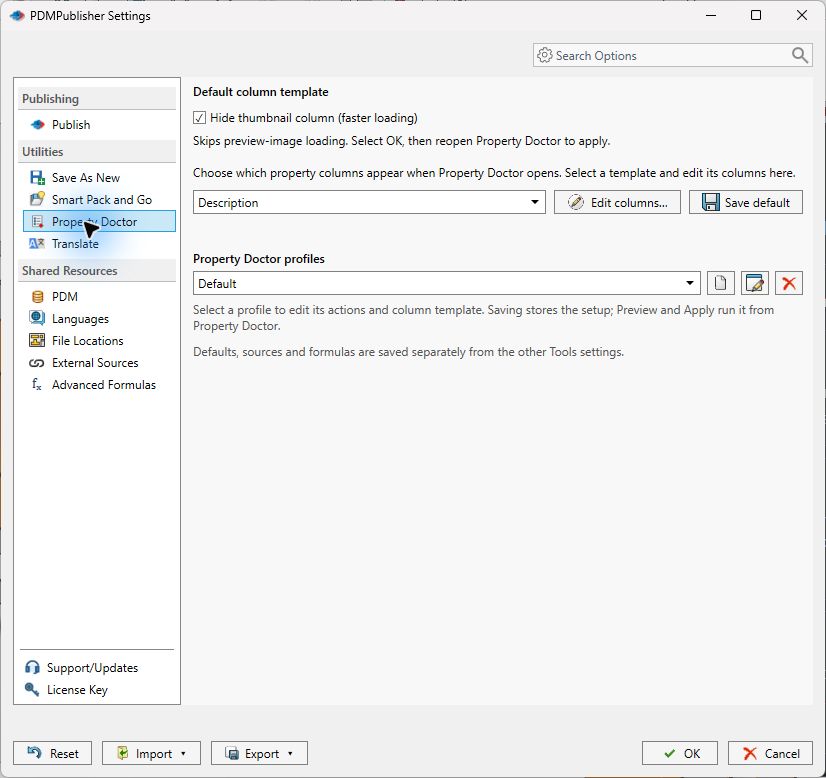This screenshot has height=778, width=826.
Task: Click the Utilities section header
Action: click(x=97, y=152)
